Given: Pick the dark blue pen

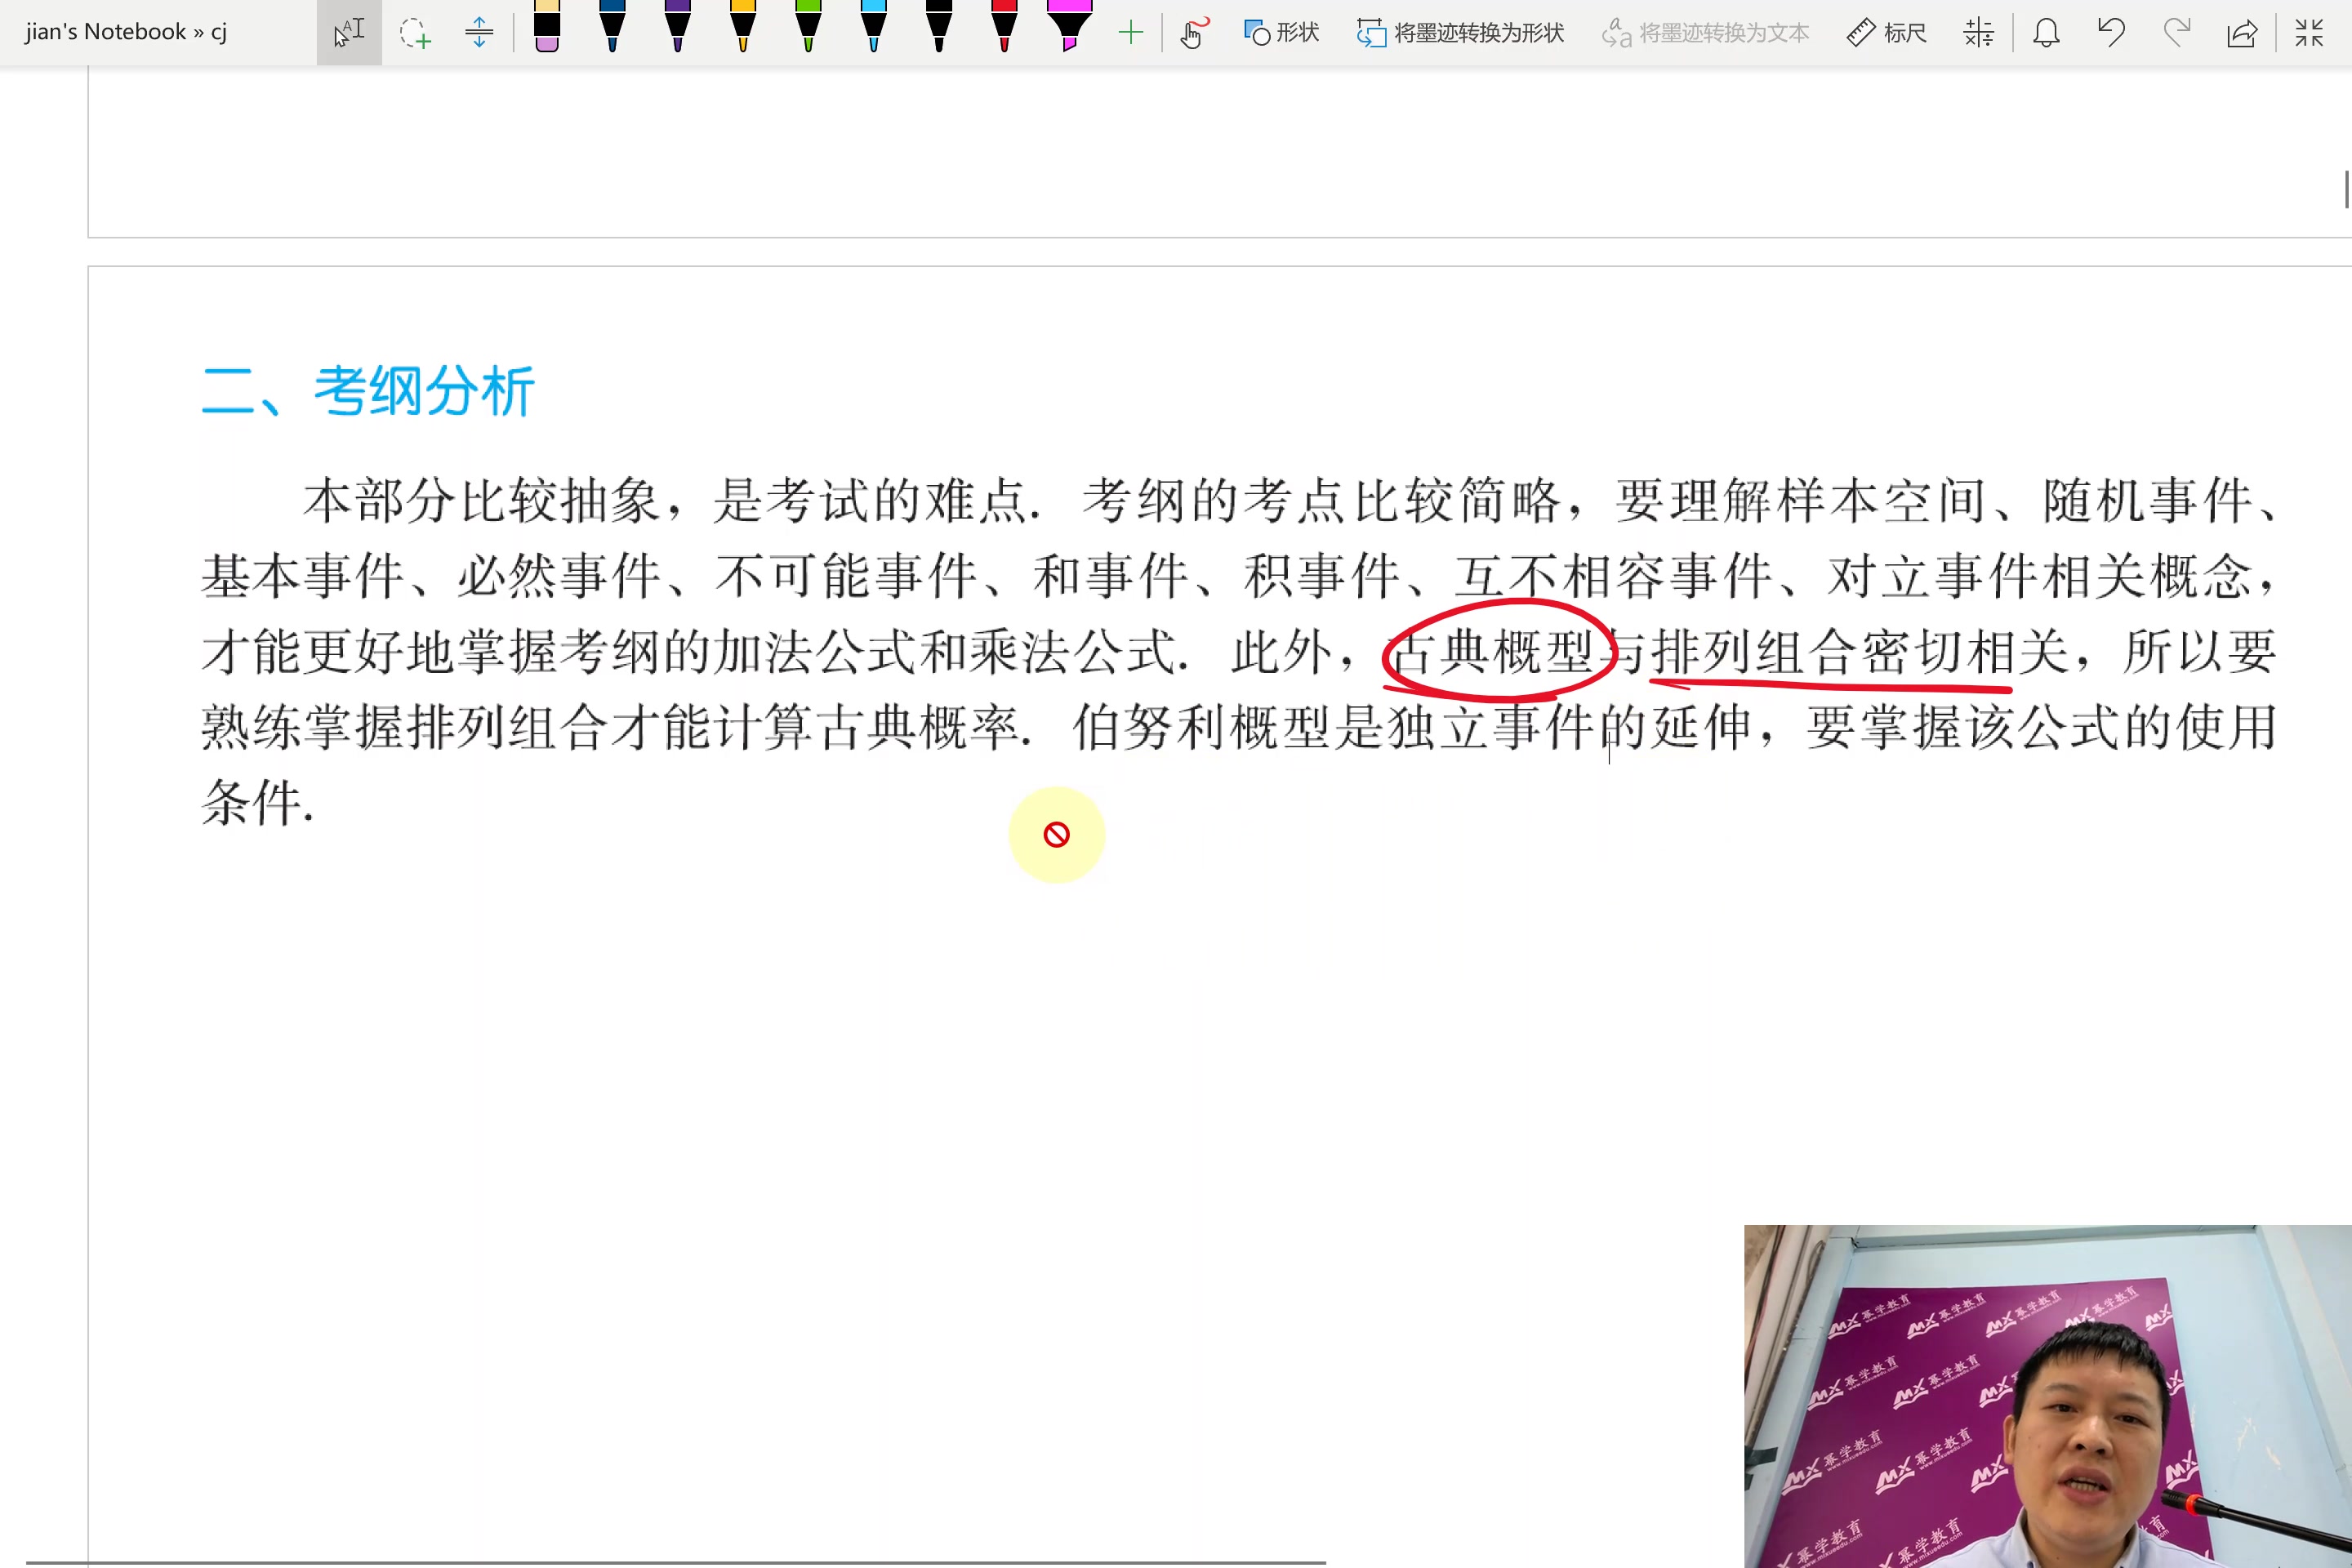Looking at the screenshot, I should [612, 28].
